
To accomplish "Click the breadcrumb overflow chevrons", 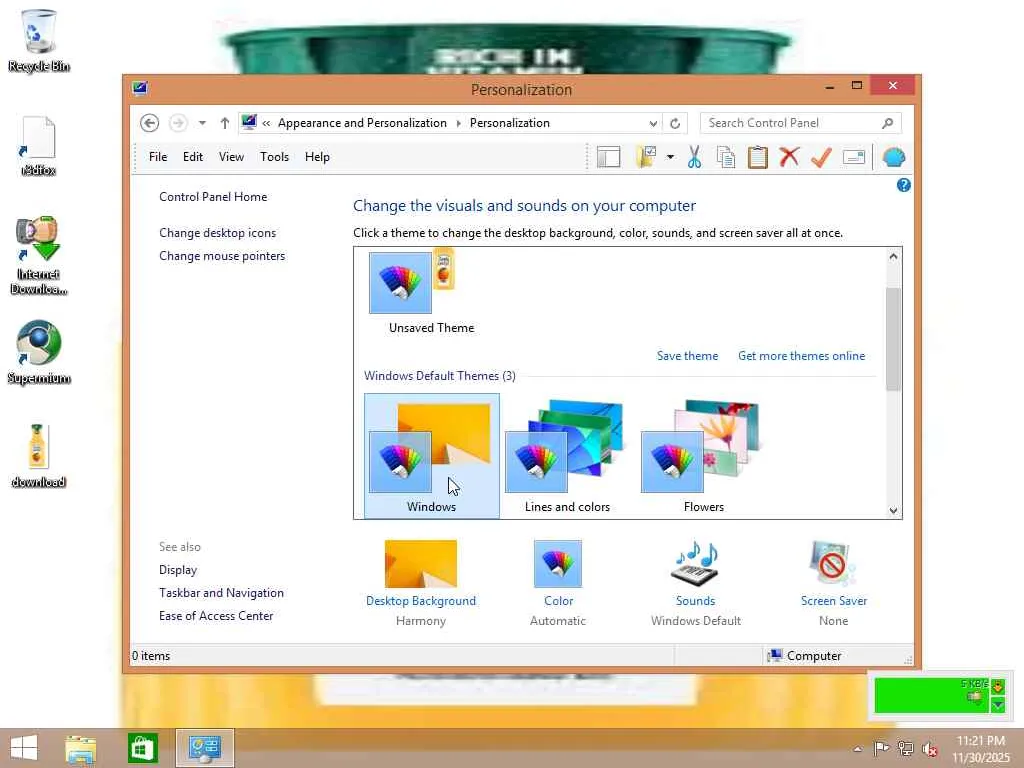I will 266,123.
